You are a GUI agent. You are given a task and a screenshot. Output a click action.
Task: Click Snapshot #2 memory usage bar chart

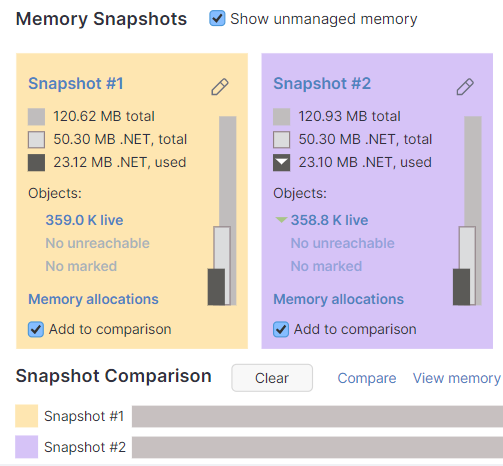pyautogui.click(x=467, y=211)
